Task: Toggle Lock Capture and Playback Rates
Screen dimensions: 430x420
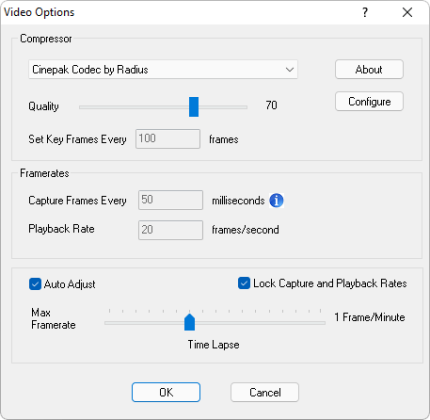Action: (244, 283)
